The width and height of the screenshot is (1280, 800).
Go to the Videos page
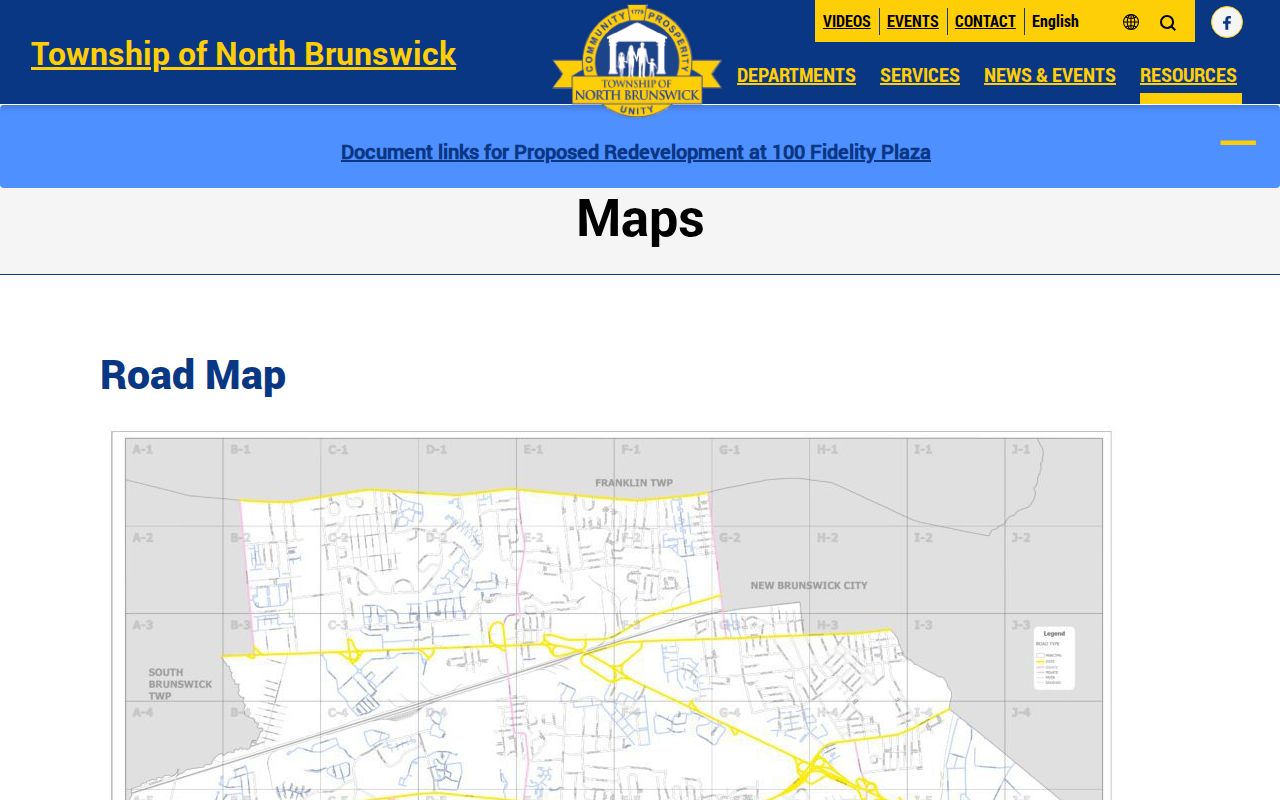coord(847,21)
